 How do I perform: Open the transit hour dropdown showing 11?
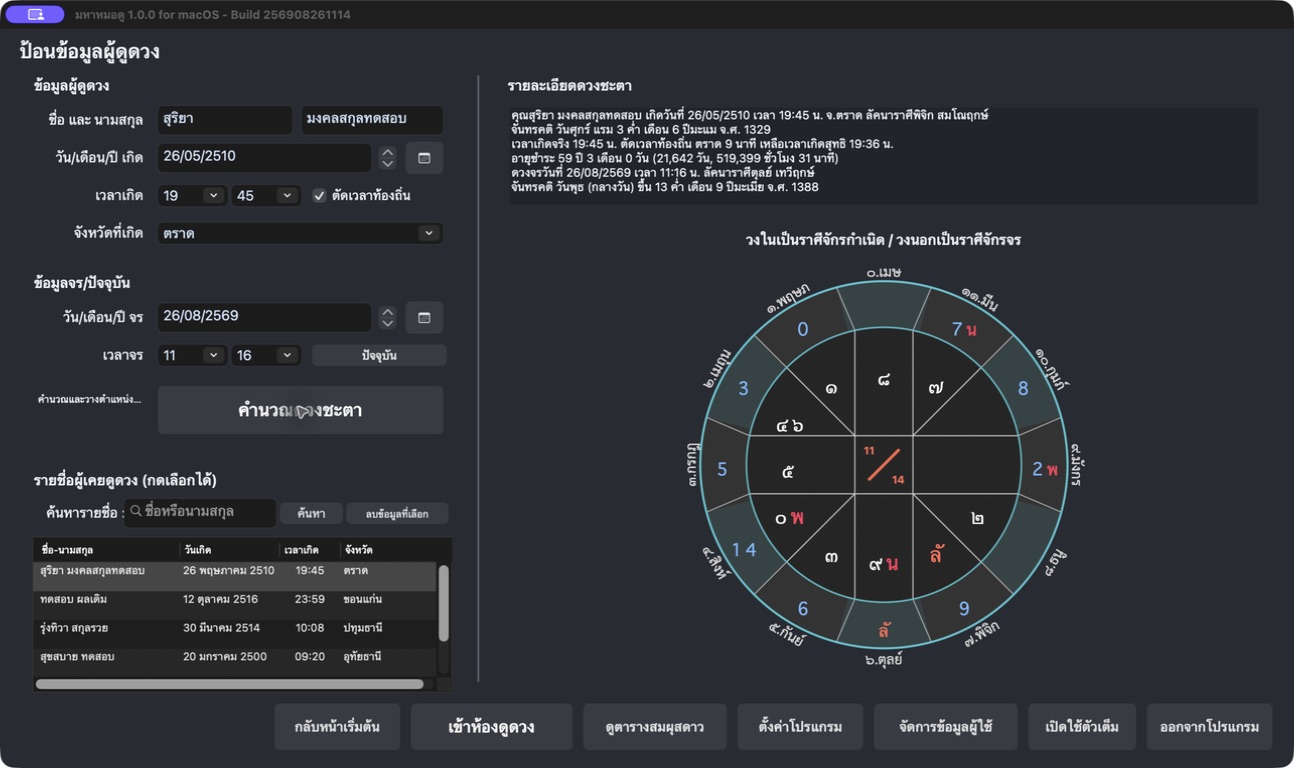coord(191,355)
